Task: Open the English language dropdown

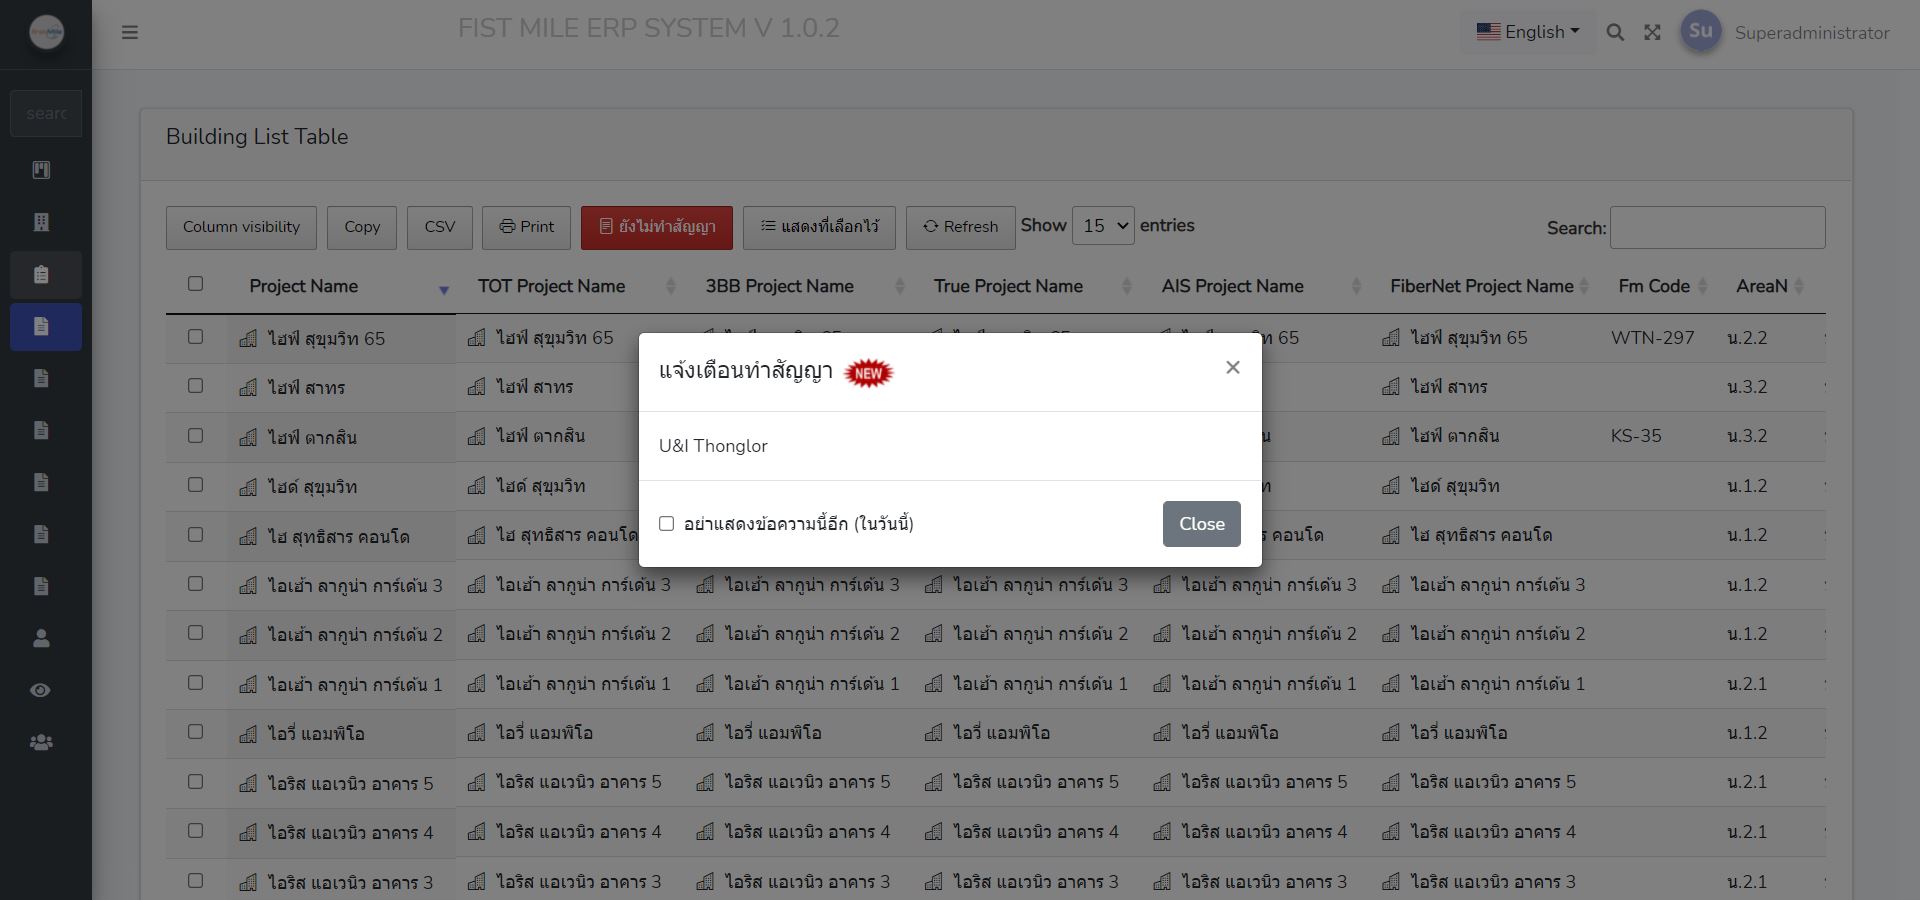Action: point(1528,31)
